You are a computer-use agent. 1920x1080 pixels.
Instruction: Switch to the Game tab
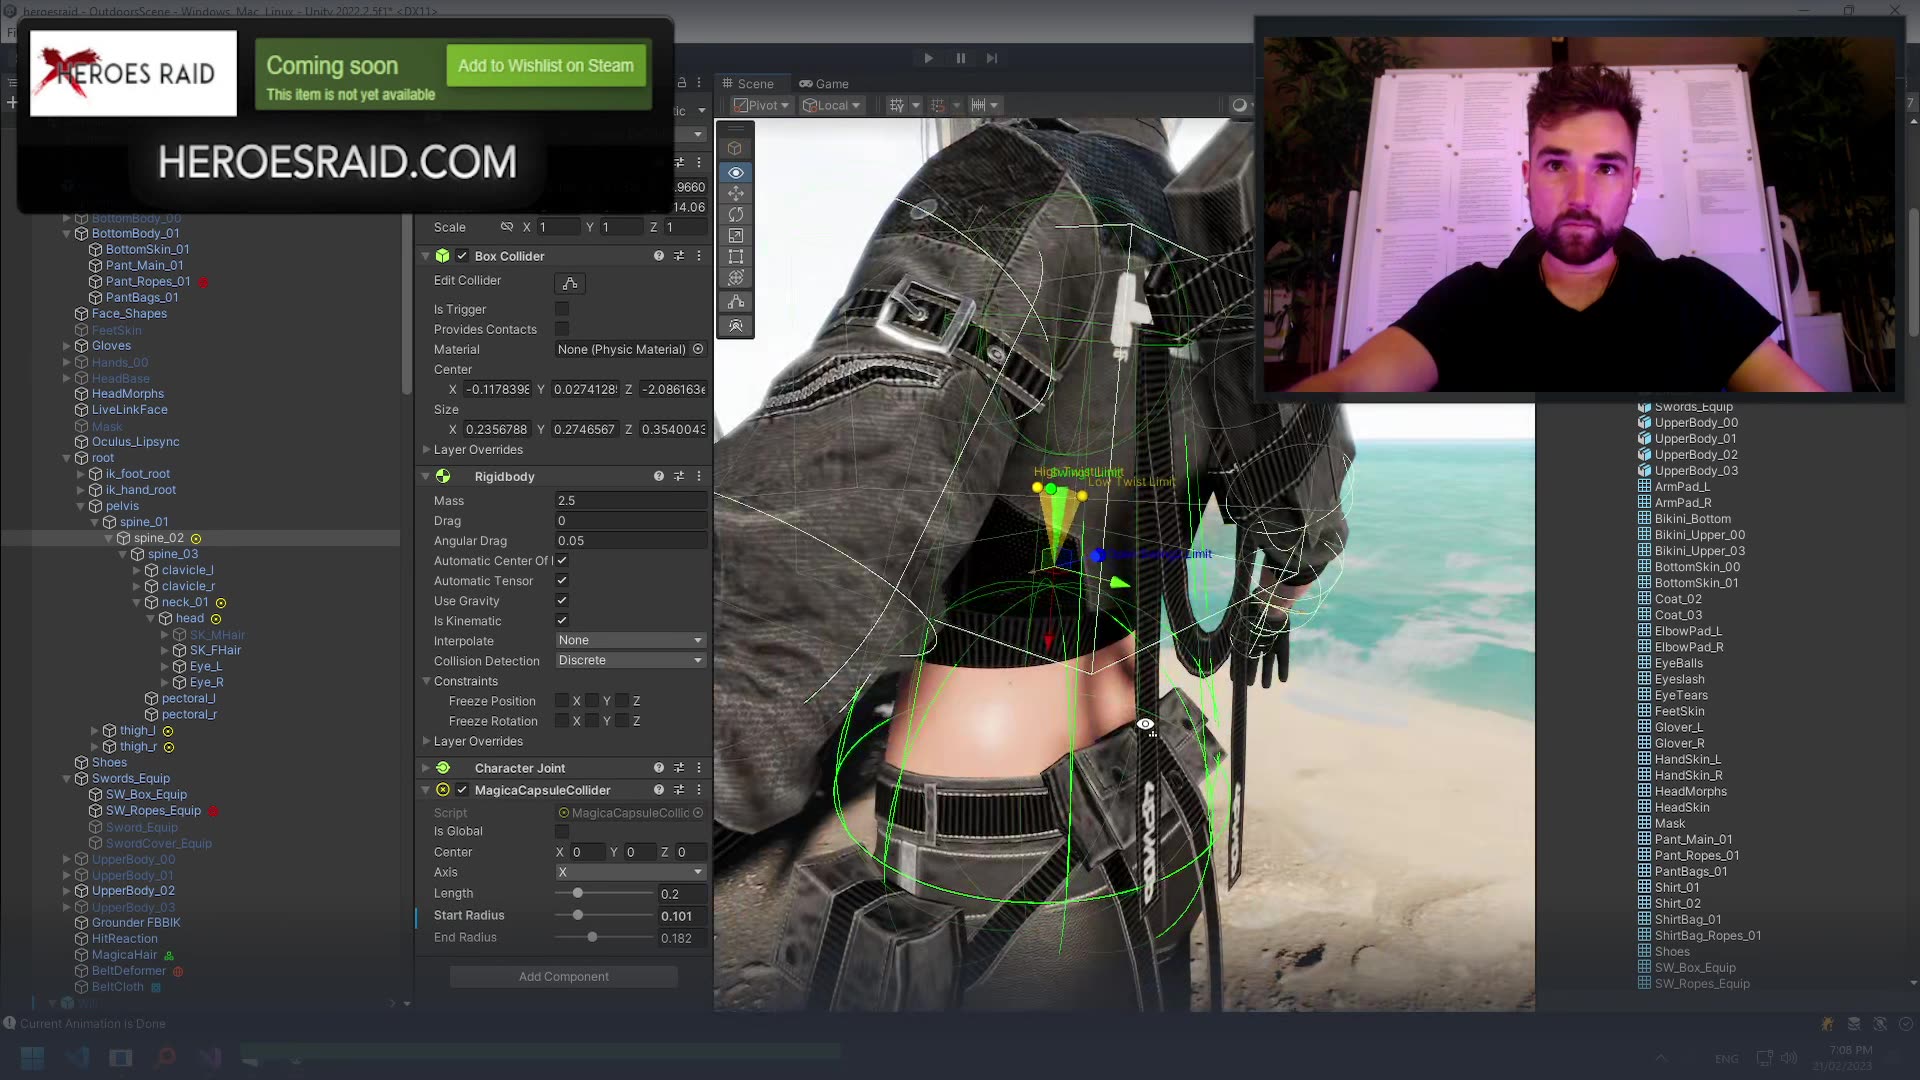824,84
